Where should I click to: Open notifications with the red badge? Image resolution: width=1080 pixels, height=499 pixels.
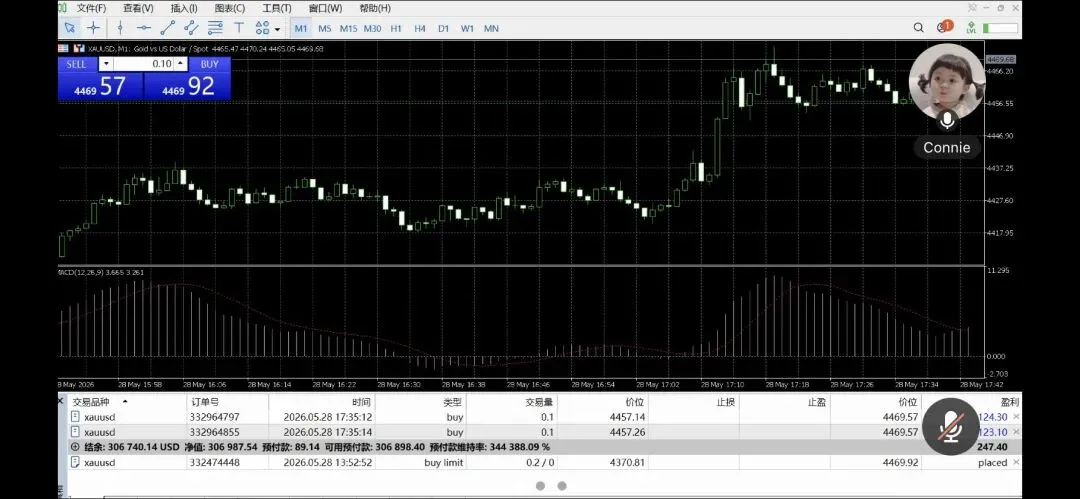click(943, 27)
